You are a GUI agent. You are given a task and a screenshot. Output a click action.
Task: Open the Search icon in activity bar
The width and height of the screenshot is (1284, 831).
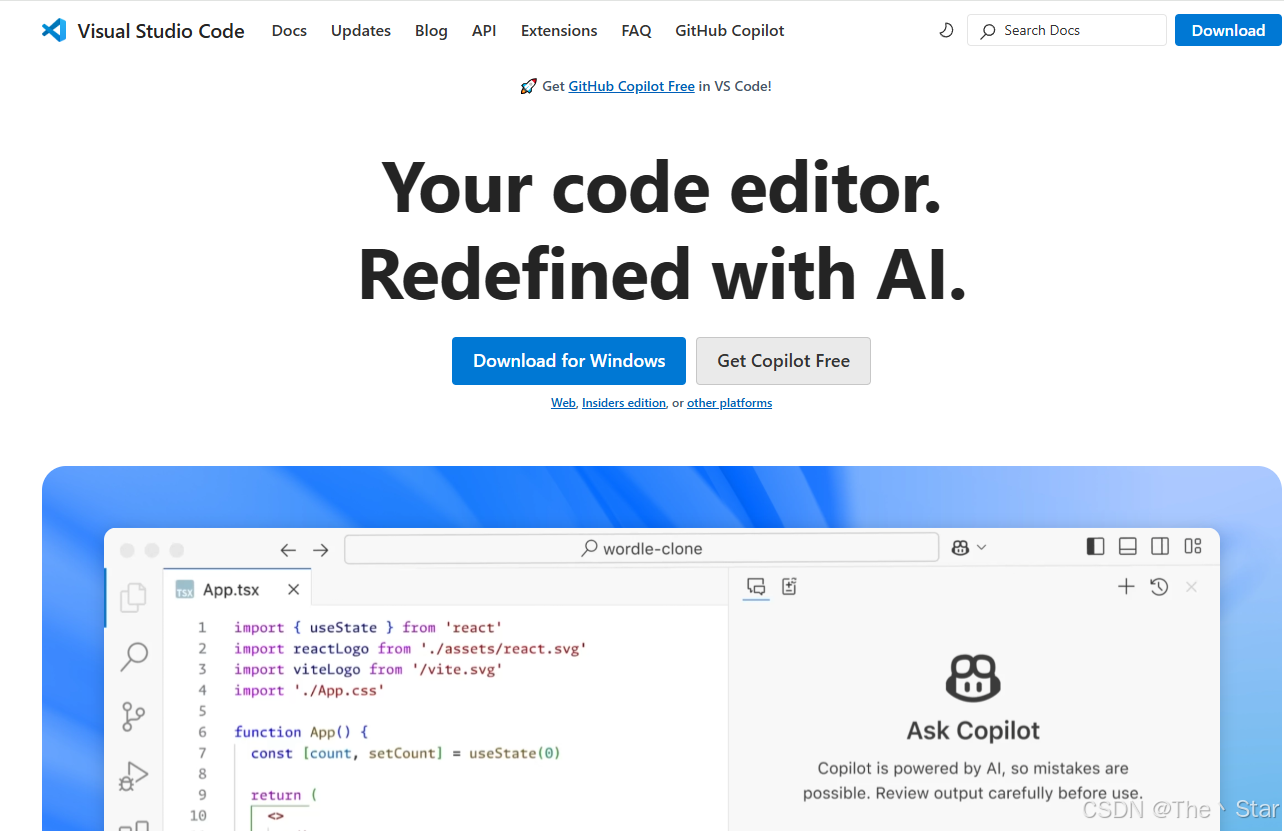(x=133, y=656)
